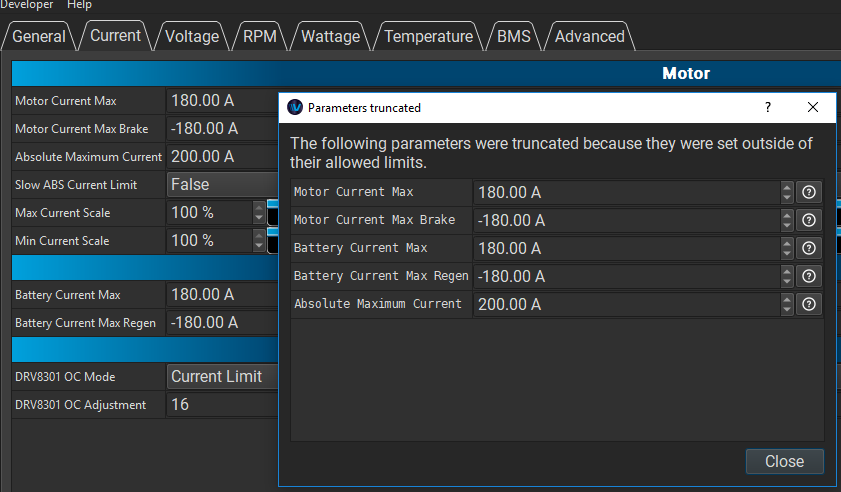Open the DRV8301 OC Mode dropdown

point(220,377)
